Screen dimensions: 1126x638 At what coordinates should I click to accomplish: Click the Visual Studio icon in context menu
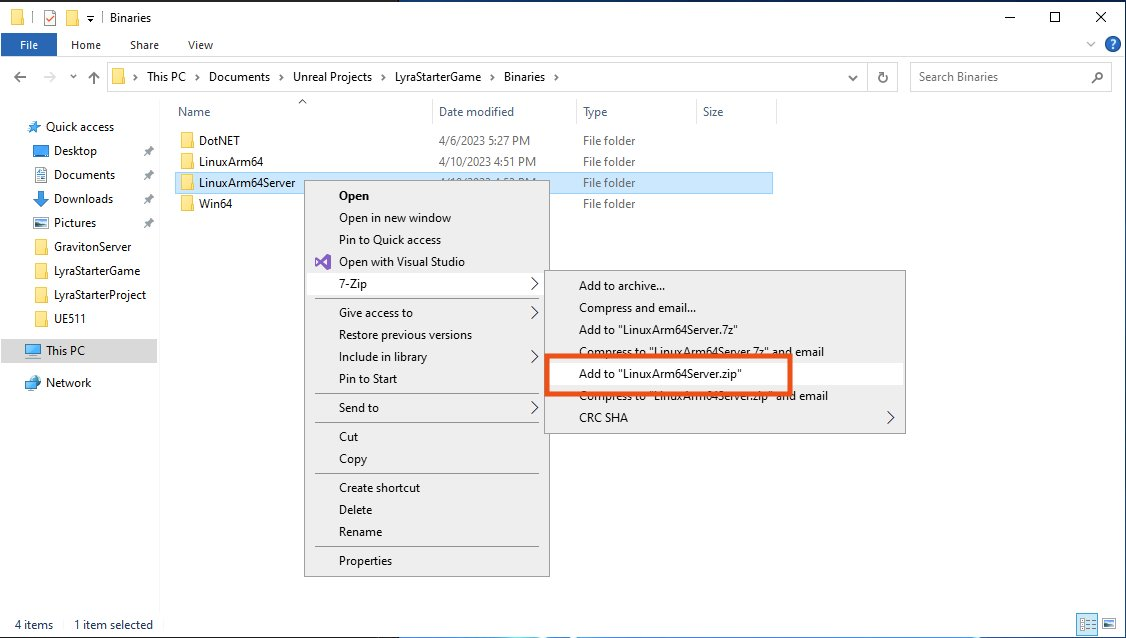pyautogui.click(x=323, y=262)
